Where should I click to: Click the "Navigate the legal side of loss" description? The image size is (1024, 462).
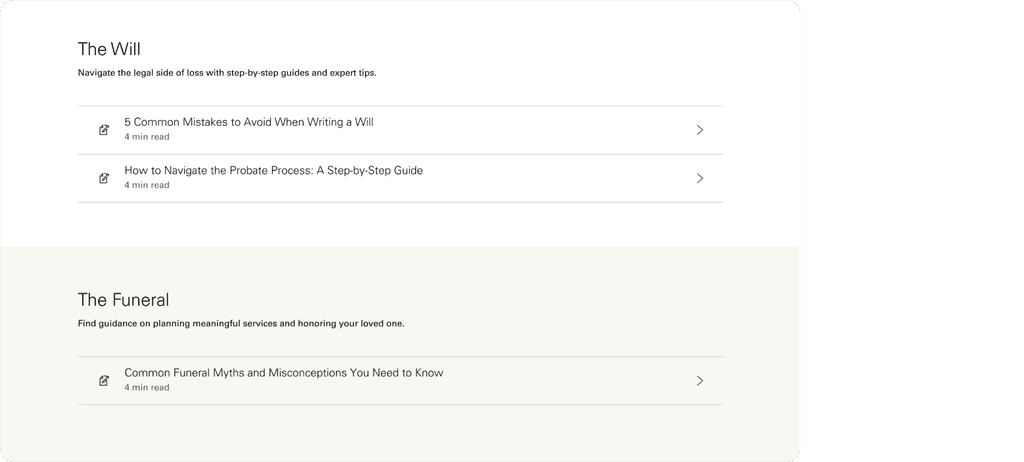(x=227, y=73)
